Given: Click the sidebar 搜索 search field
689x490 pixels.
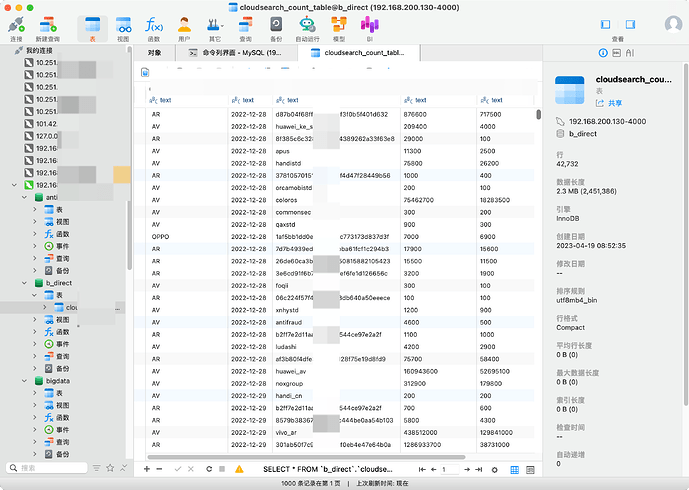Looking at the screenshot, I should 47,468.
